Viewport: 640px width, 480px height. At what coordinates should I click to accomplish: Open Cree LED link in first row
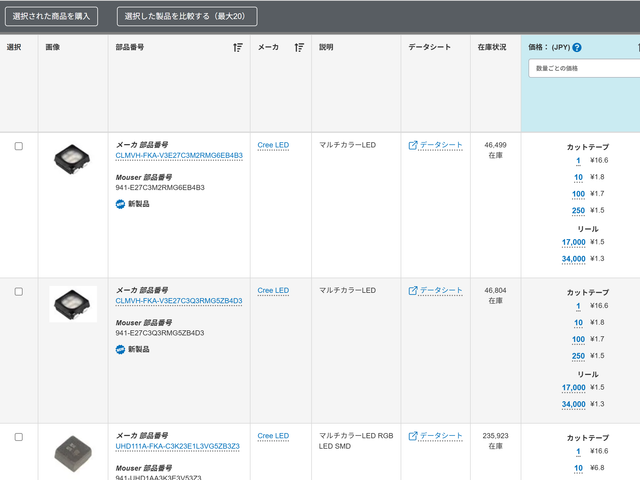coord(273,145)
